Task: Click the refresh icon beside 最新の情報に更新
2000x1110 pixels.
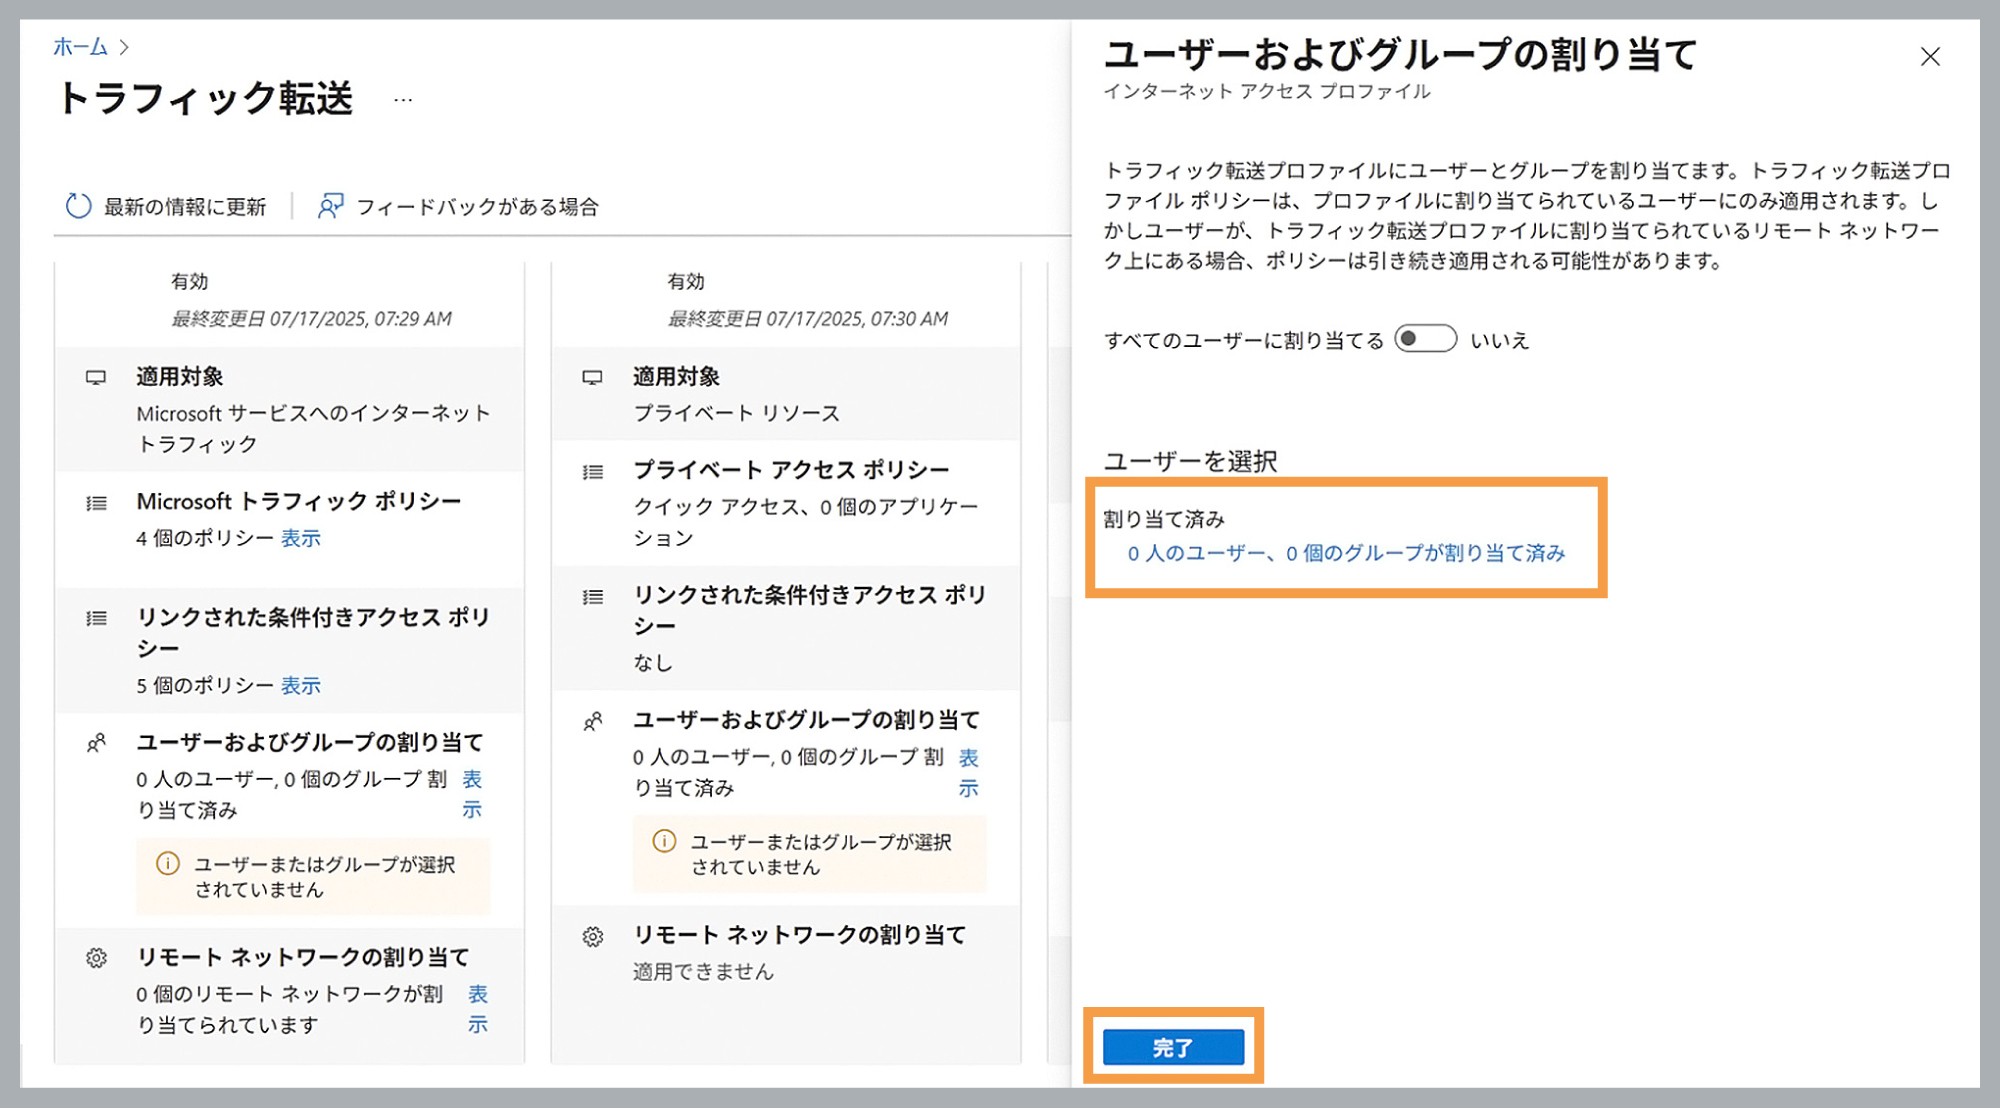Action: click(79, 206)
